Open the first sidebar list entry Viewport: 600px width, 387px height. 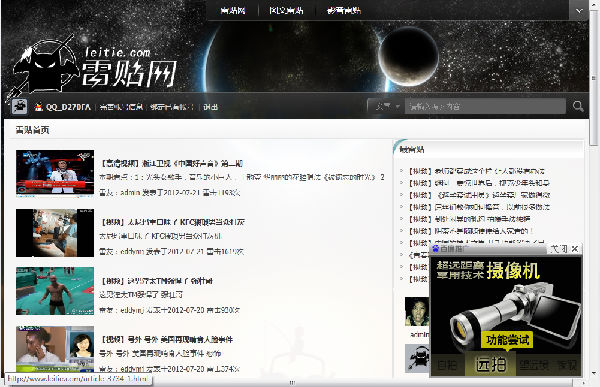[476, 171]
